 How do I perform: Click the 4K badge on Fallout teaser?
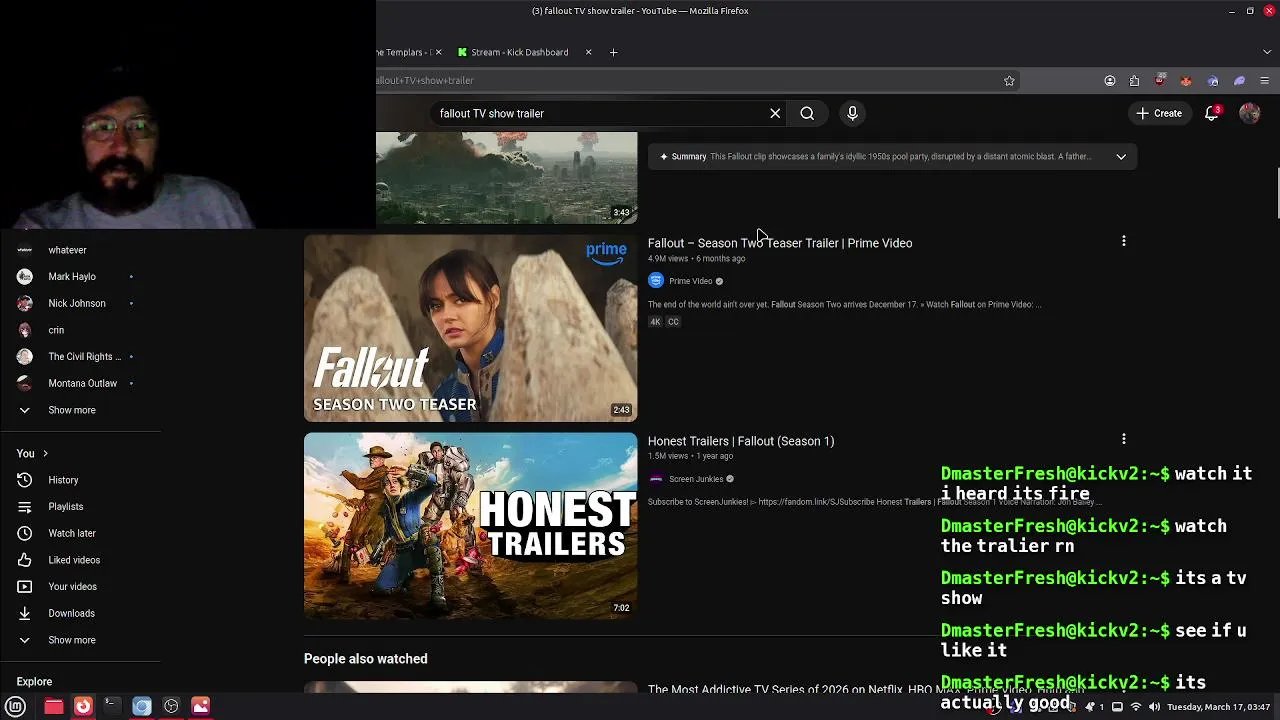click(655, 322)
